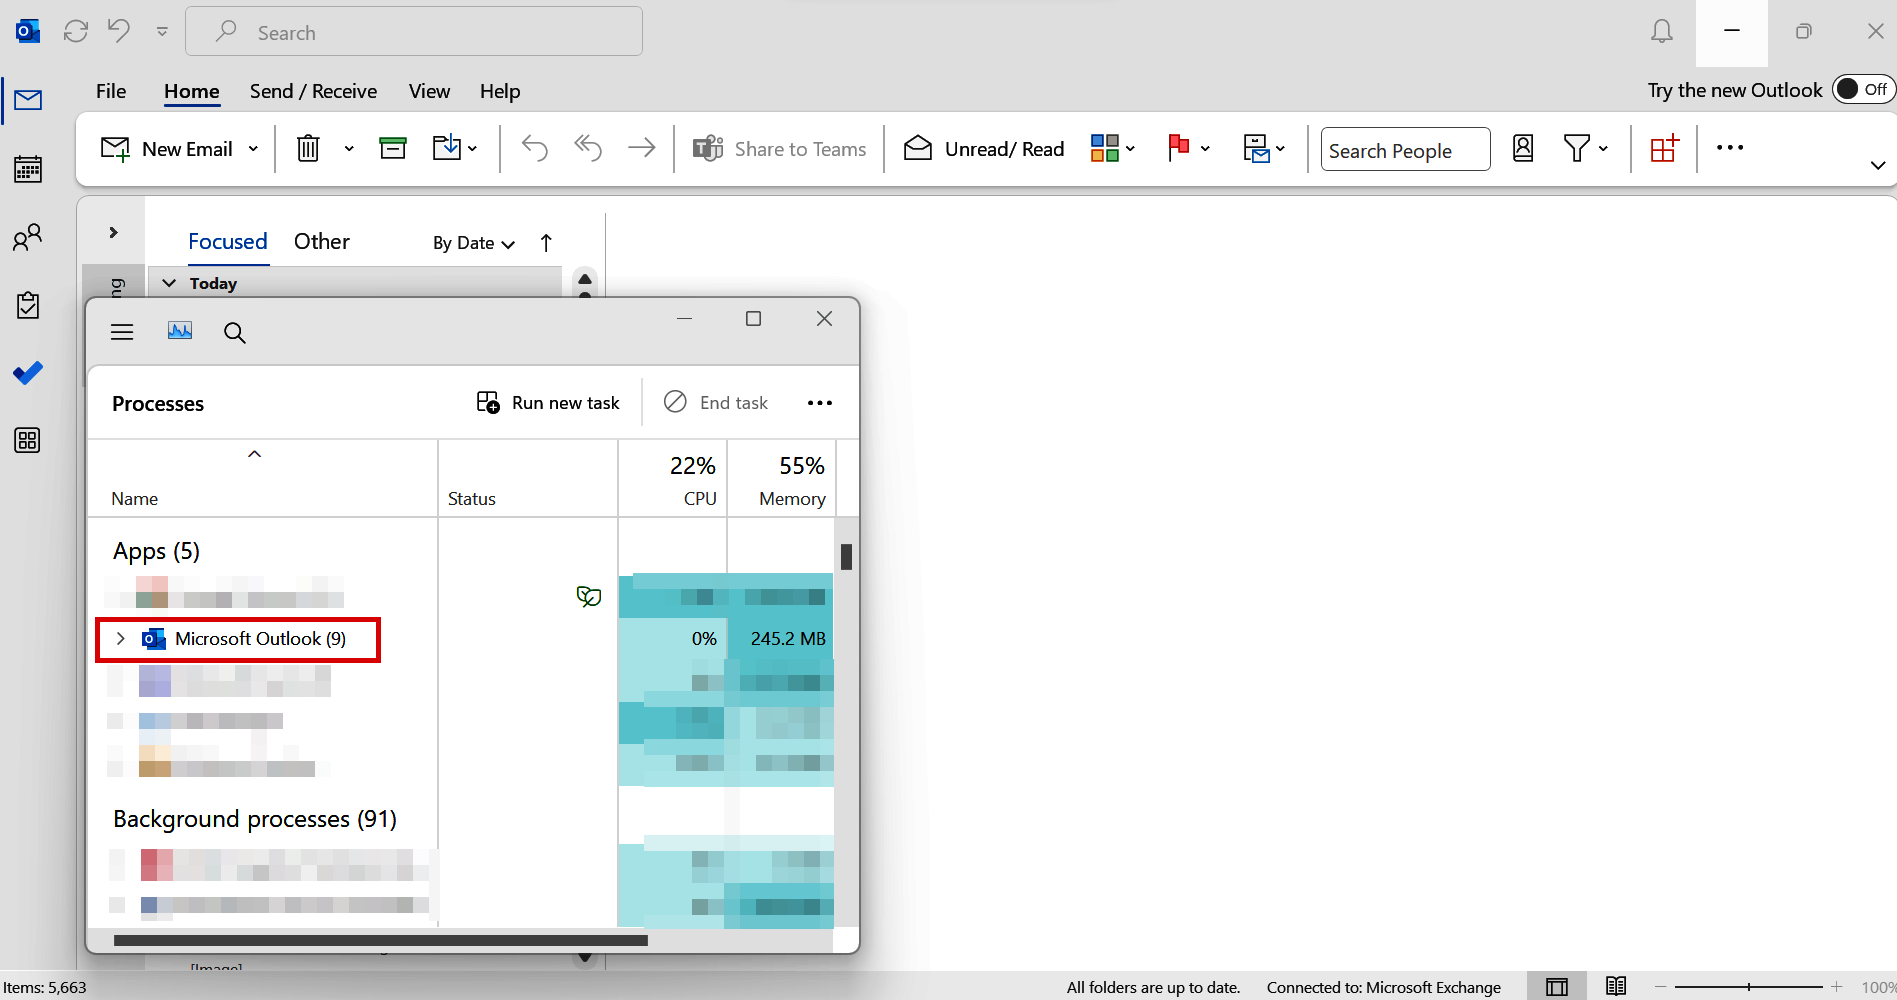This screenshot has width=1897, height=1000.
Task: Open the To Do checkmark icon
Action: [x=27, y=372]
